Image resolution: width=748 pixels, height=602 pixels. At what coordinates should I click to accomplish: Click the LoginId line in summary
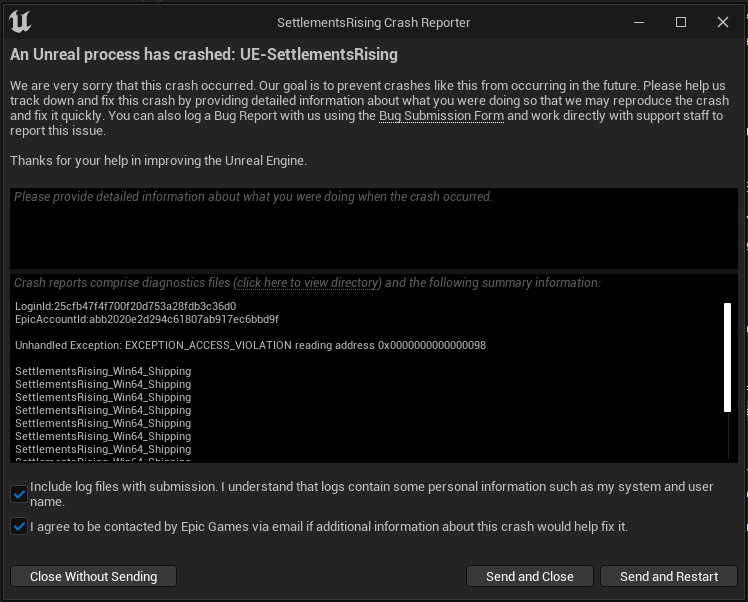pos(126,306)
